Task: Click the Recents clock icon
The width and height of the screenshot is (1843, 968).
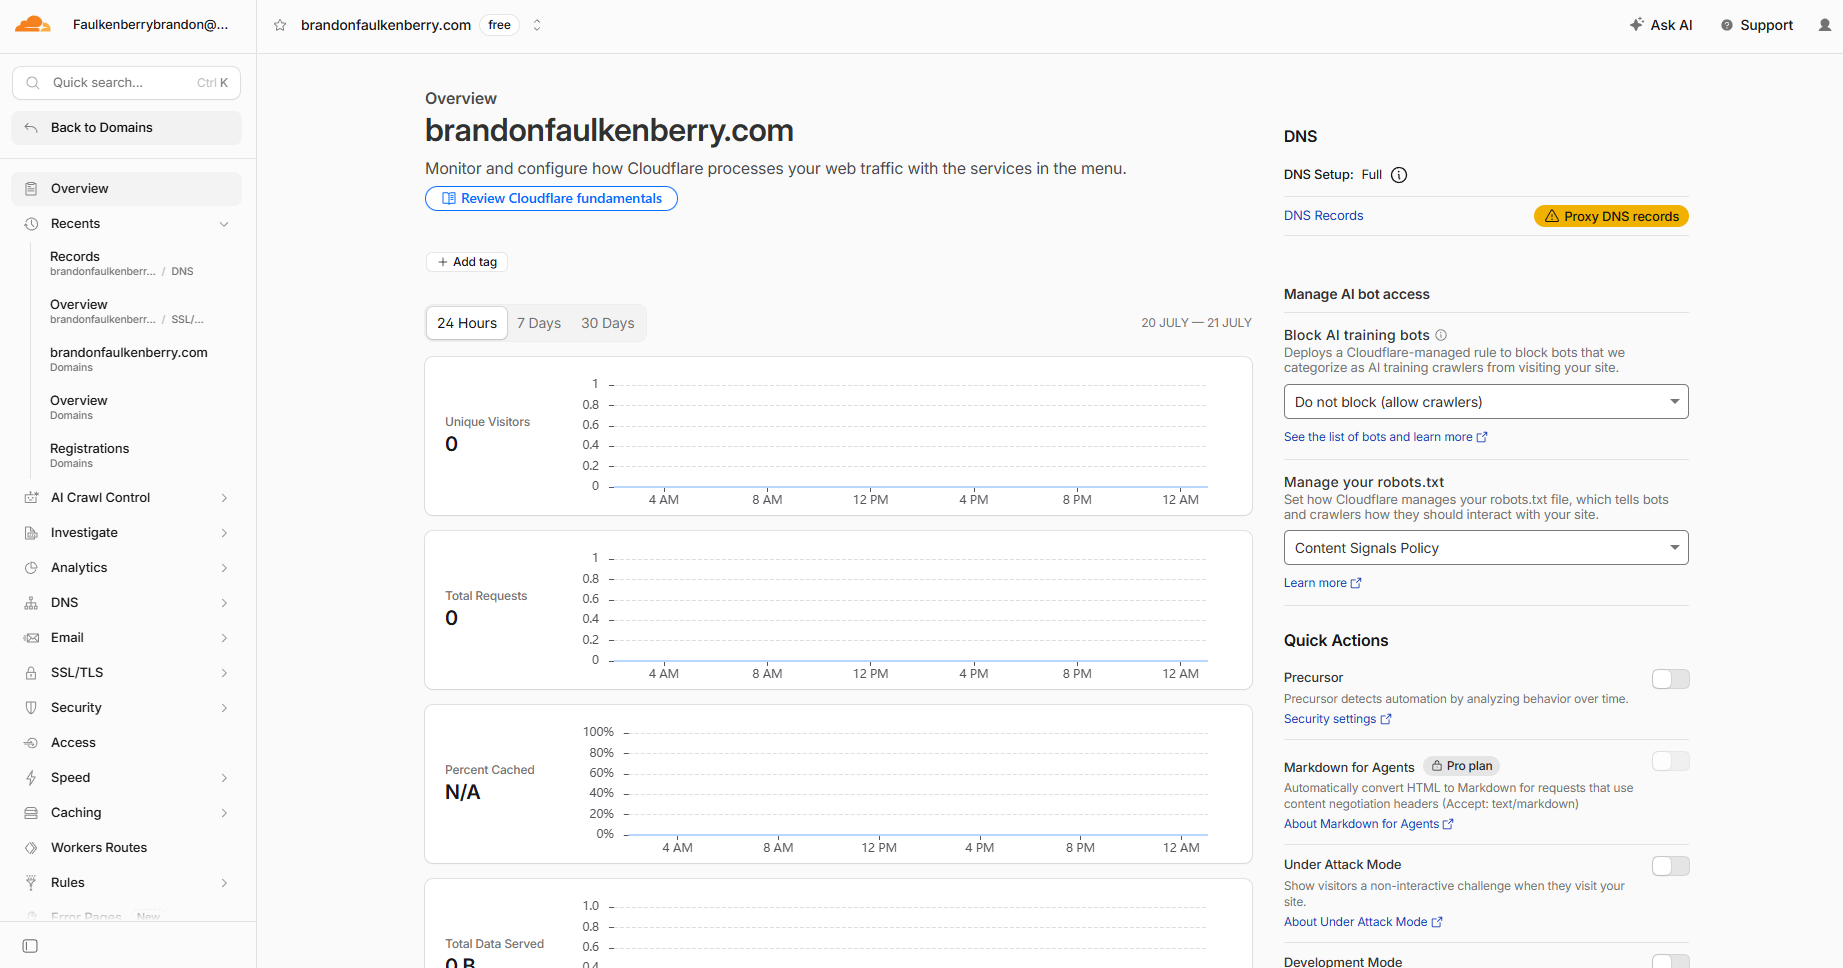Action: tap(31, 224)
